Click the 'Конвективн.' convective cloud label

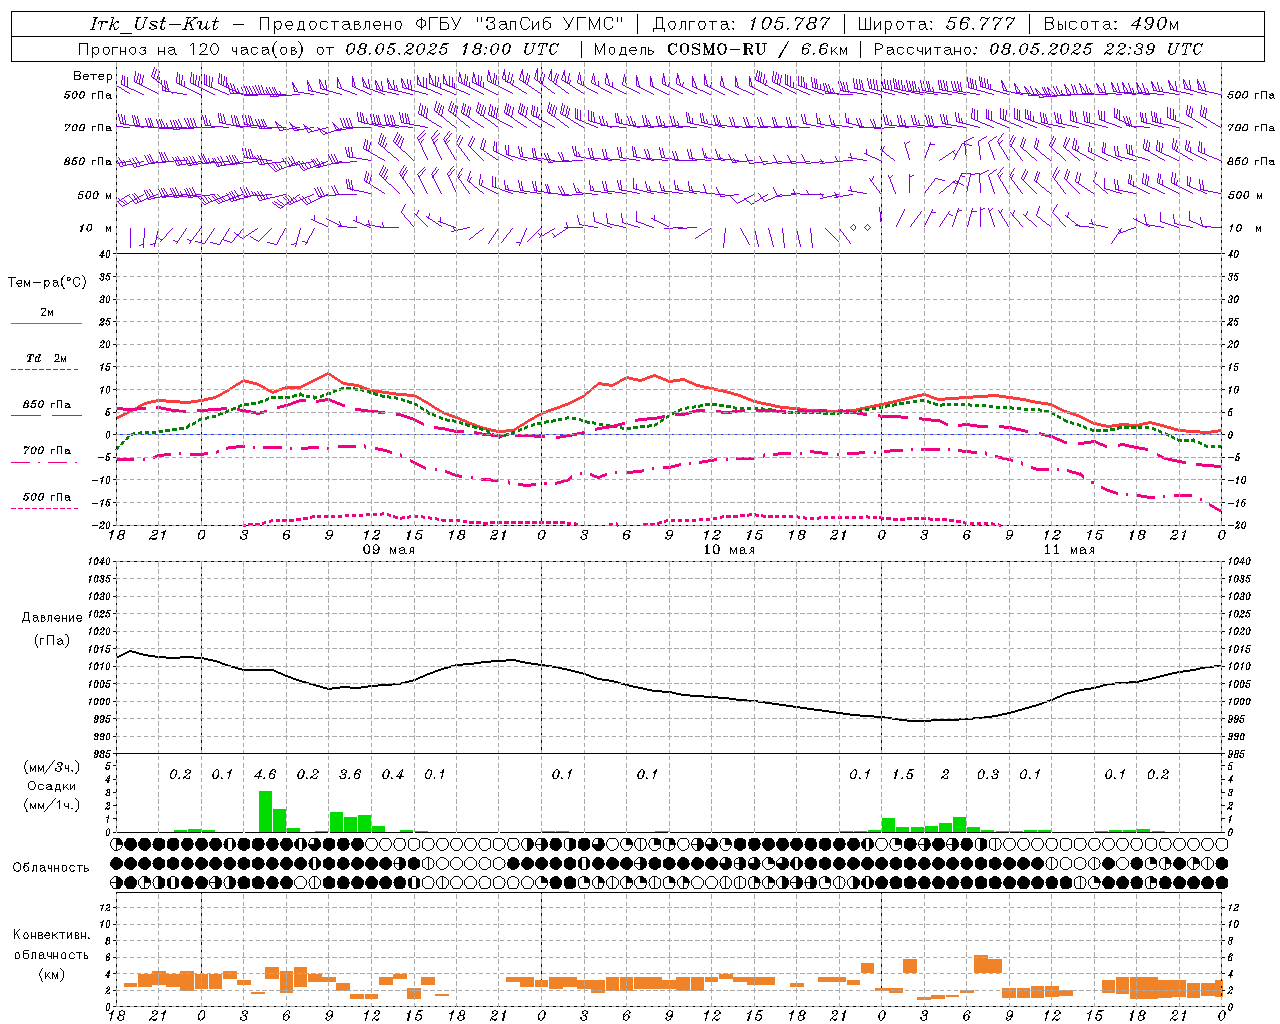pyautogui.click(x=51, y=935)
